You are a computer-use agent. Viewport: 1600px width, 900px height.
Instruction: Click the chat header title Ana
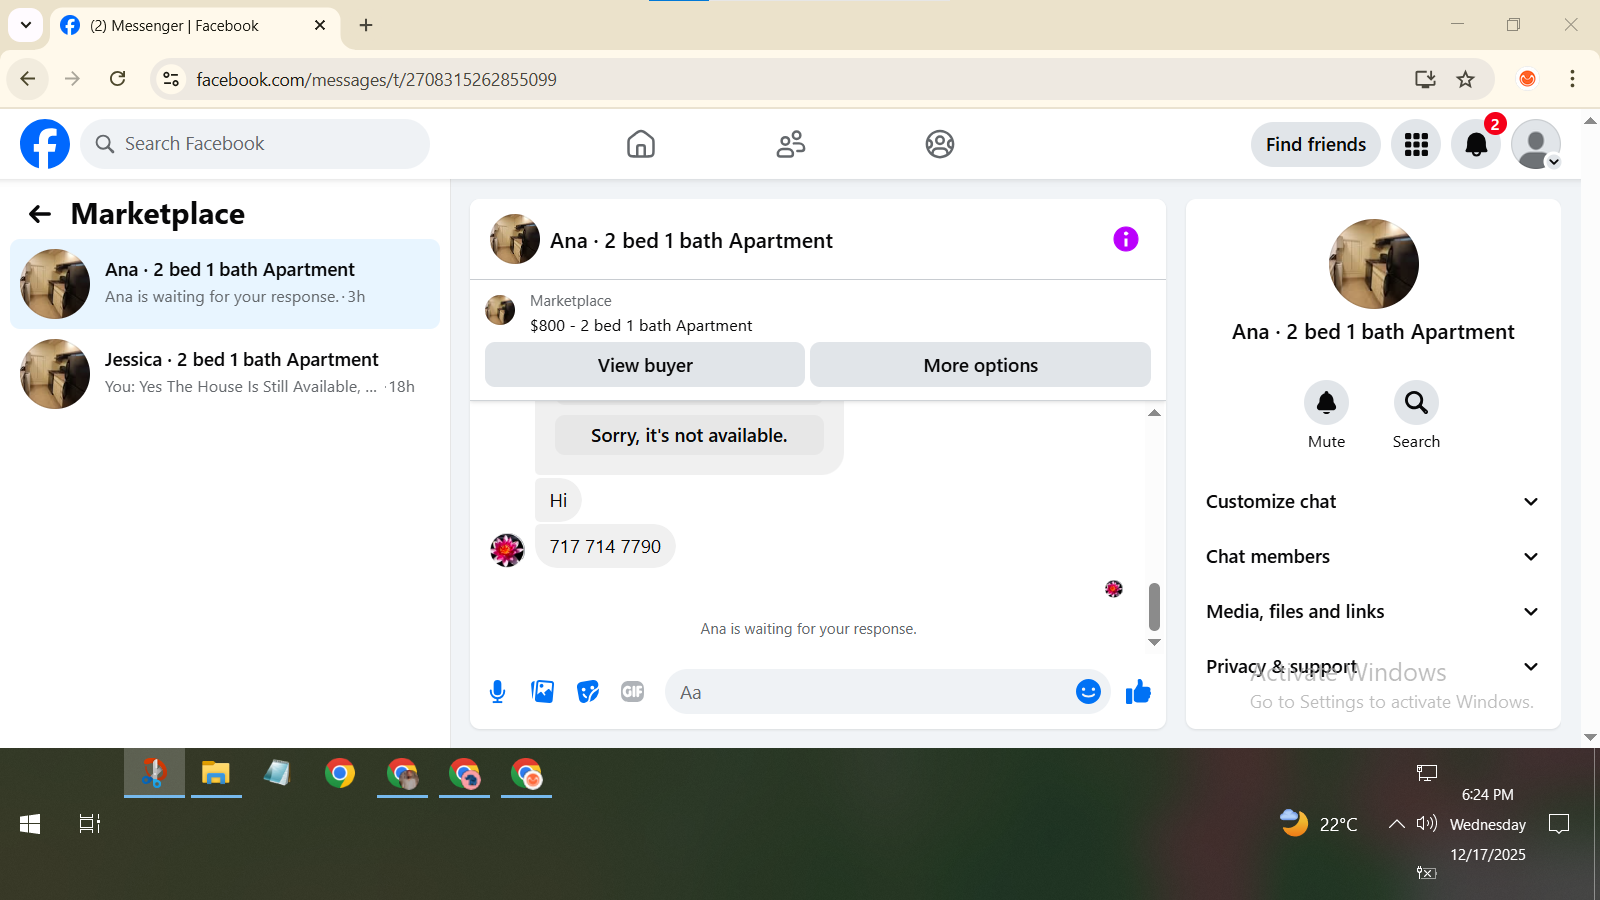(691, 241)
